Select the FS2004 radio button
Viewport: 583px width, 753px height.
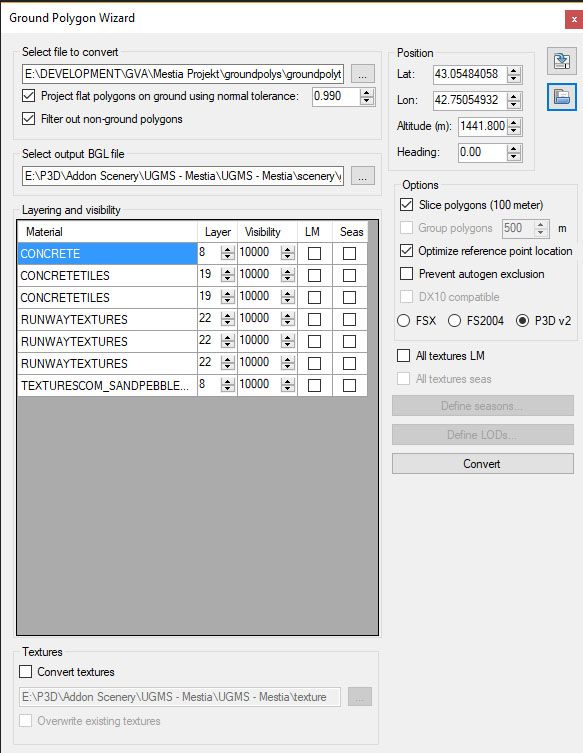click(454, 320)
